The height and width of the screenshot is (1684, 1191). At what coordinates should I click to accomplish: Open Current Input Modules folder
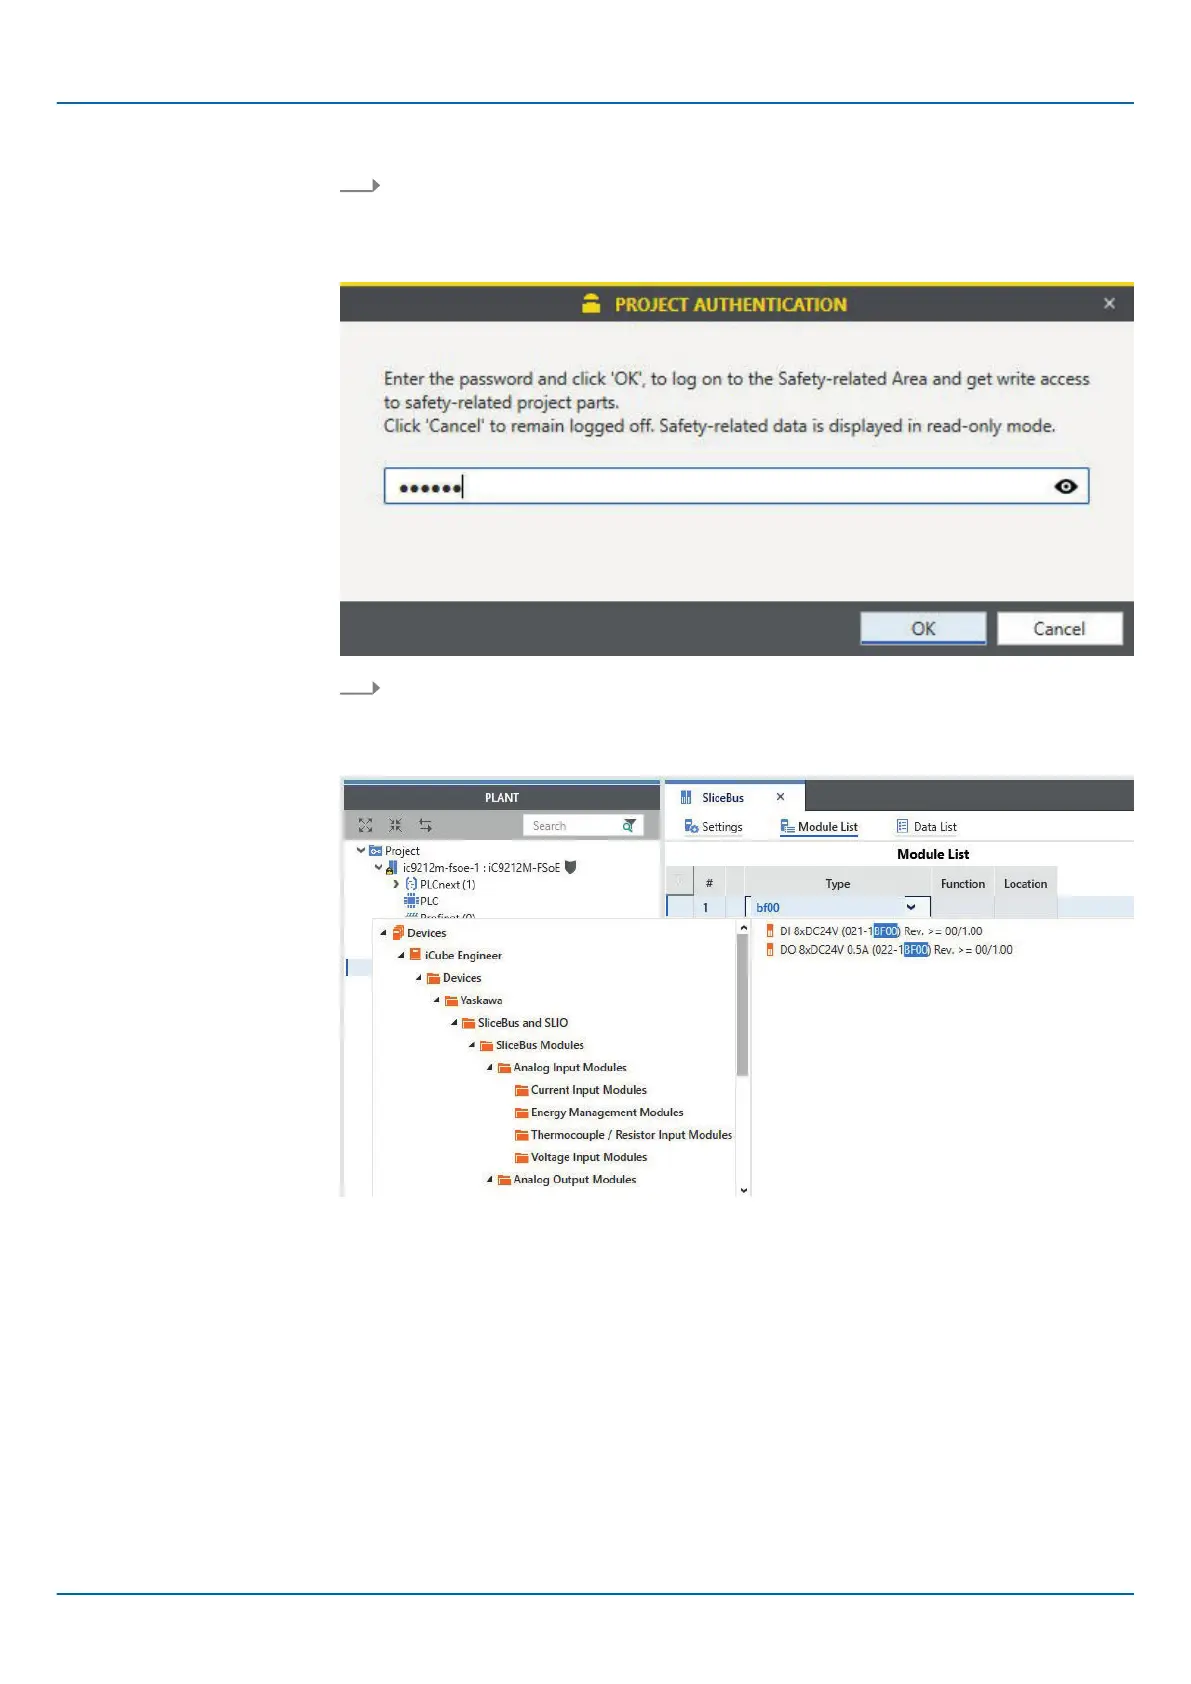pyautogui.click(x=589, y=1090)
